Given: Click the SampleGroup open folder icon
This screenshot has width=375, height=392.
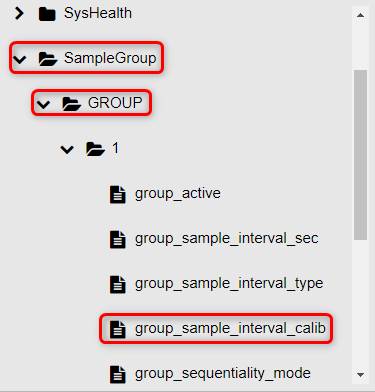Looking at the screenshot, I should pos(48,59).
